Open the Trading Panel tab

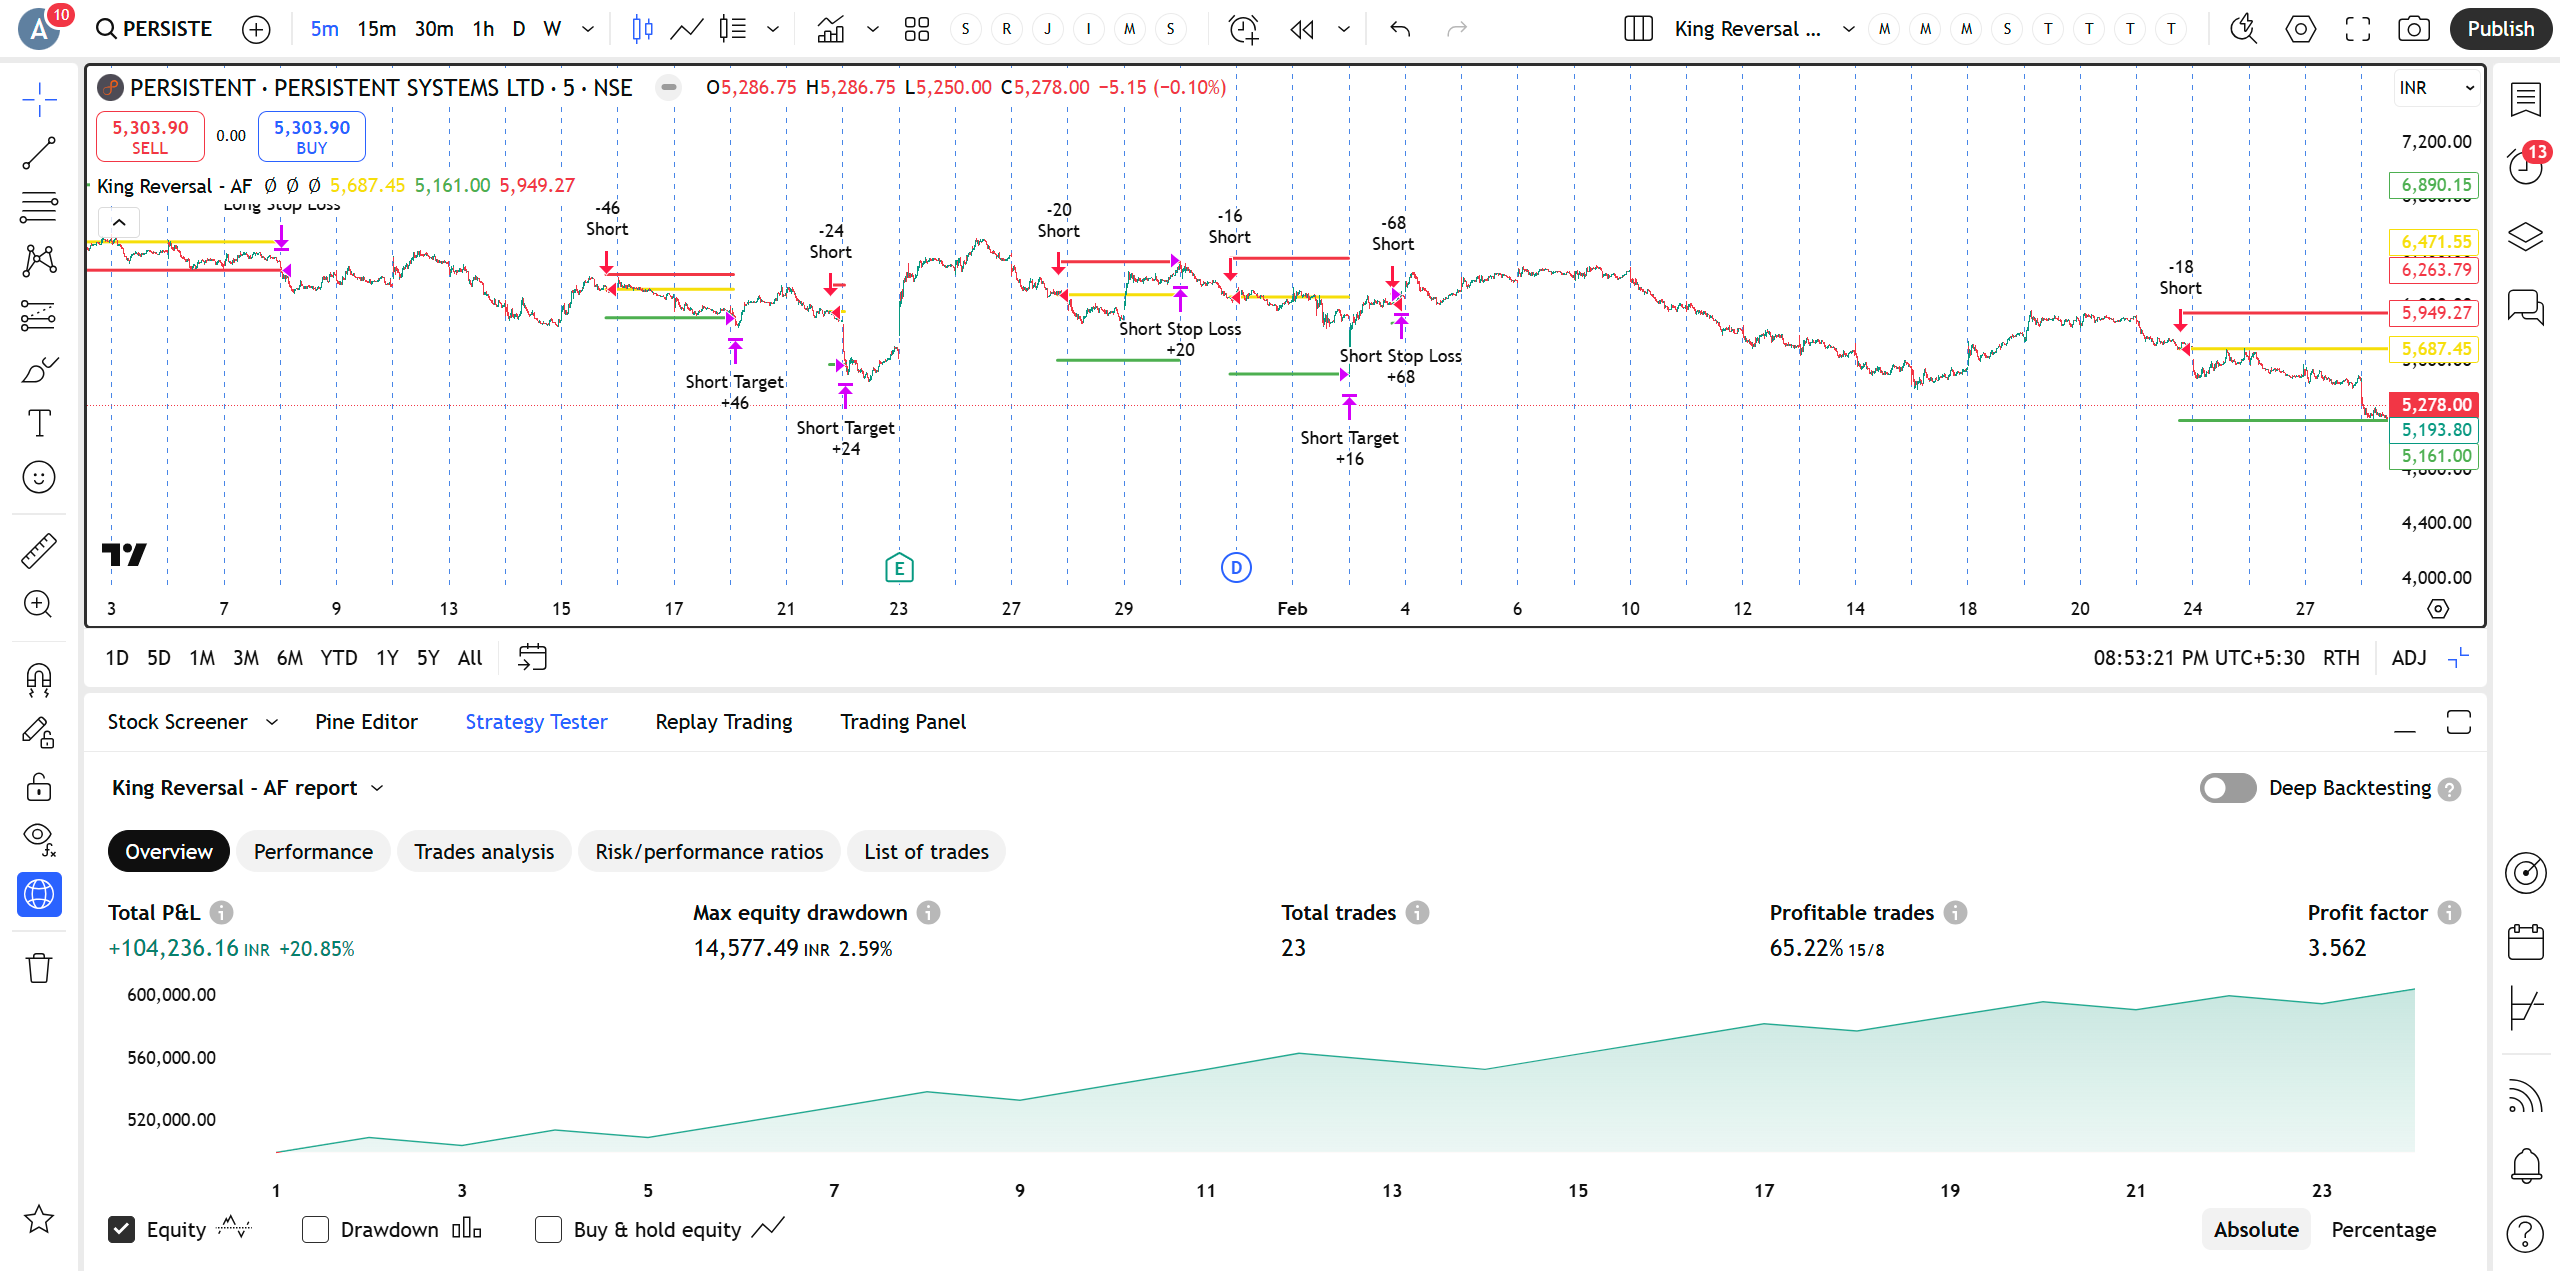pos(903,722)
